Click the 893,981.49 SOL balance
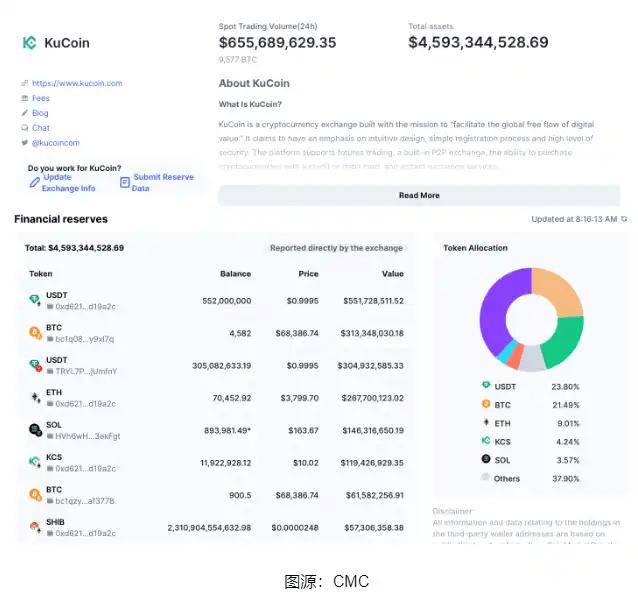 tap(227, 431)
